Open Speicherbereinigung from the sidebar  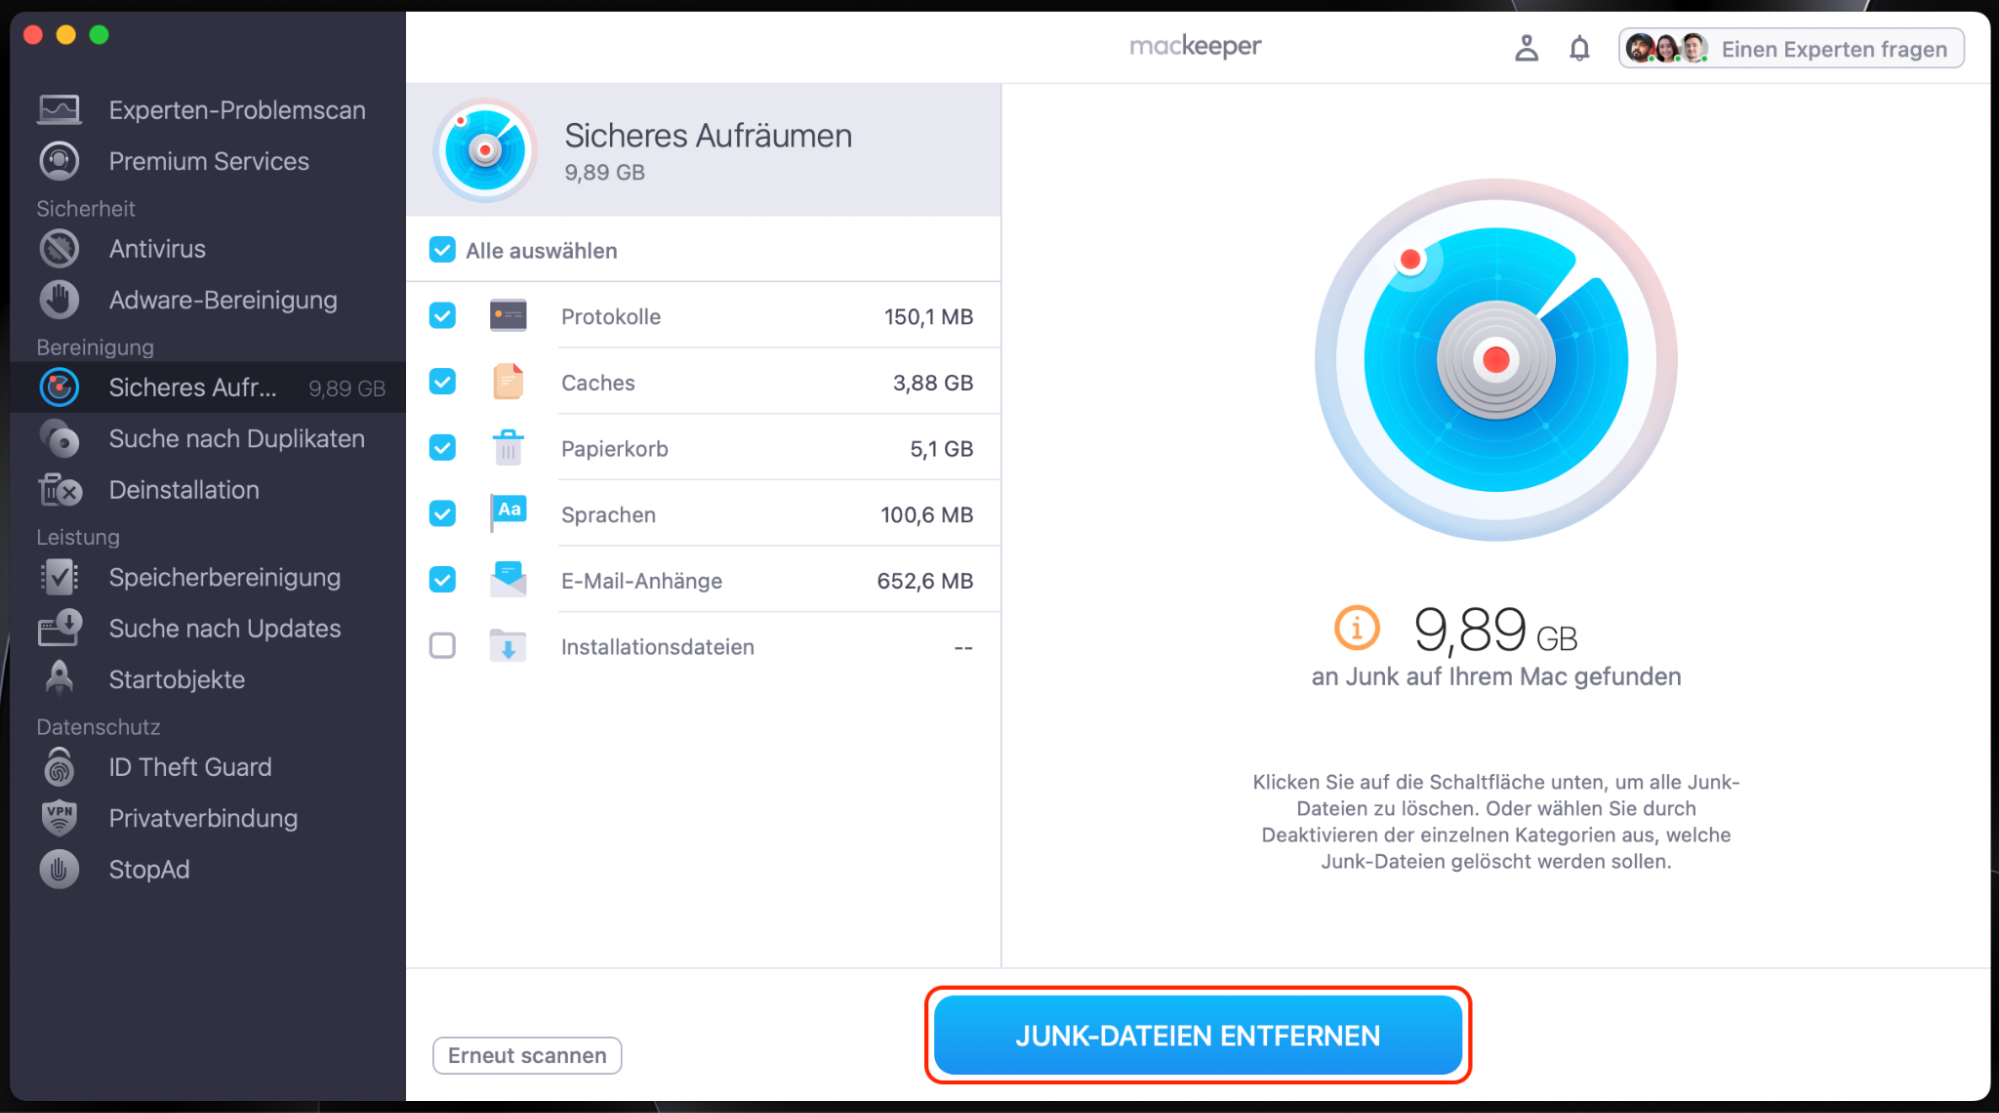point(208,577)
